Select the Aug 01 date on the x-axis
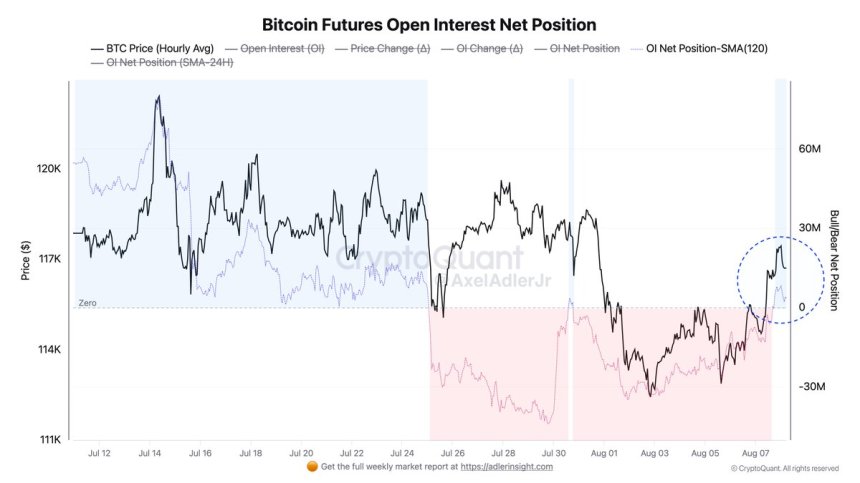This screenshot has width=860, height=483. click(x=602, y=453)
